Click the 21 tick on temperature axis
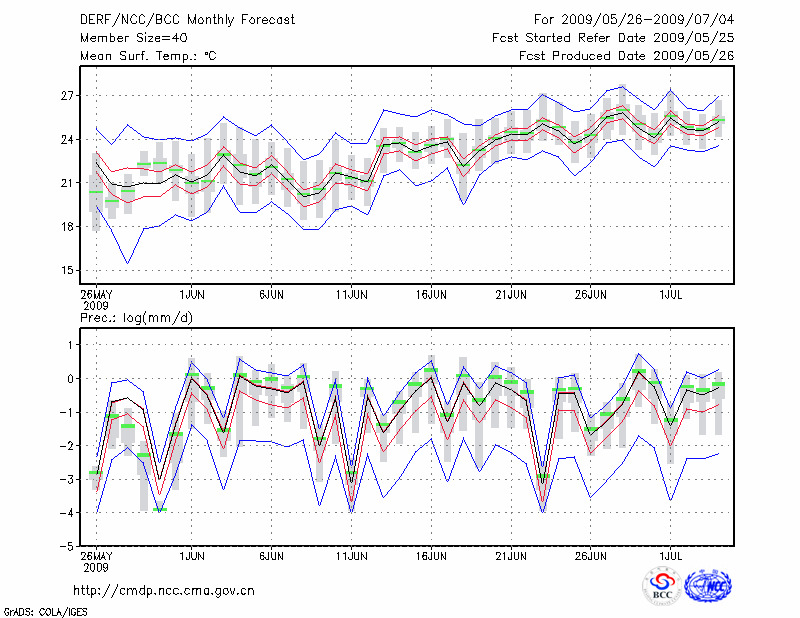 tap(68, 183)
